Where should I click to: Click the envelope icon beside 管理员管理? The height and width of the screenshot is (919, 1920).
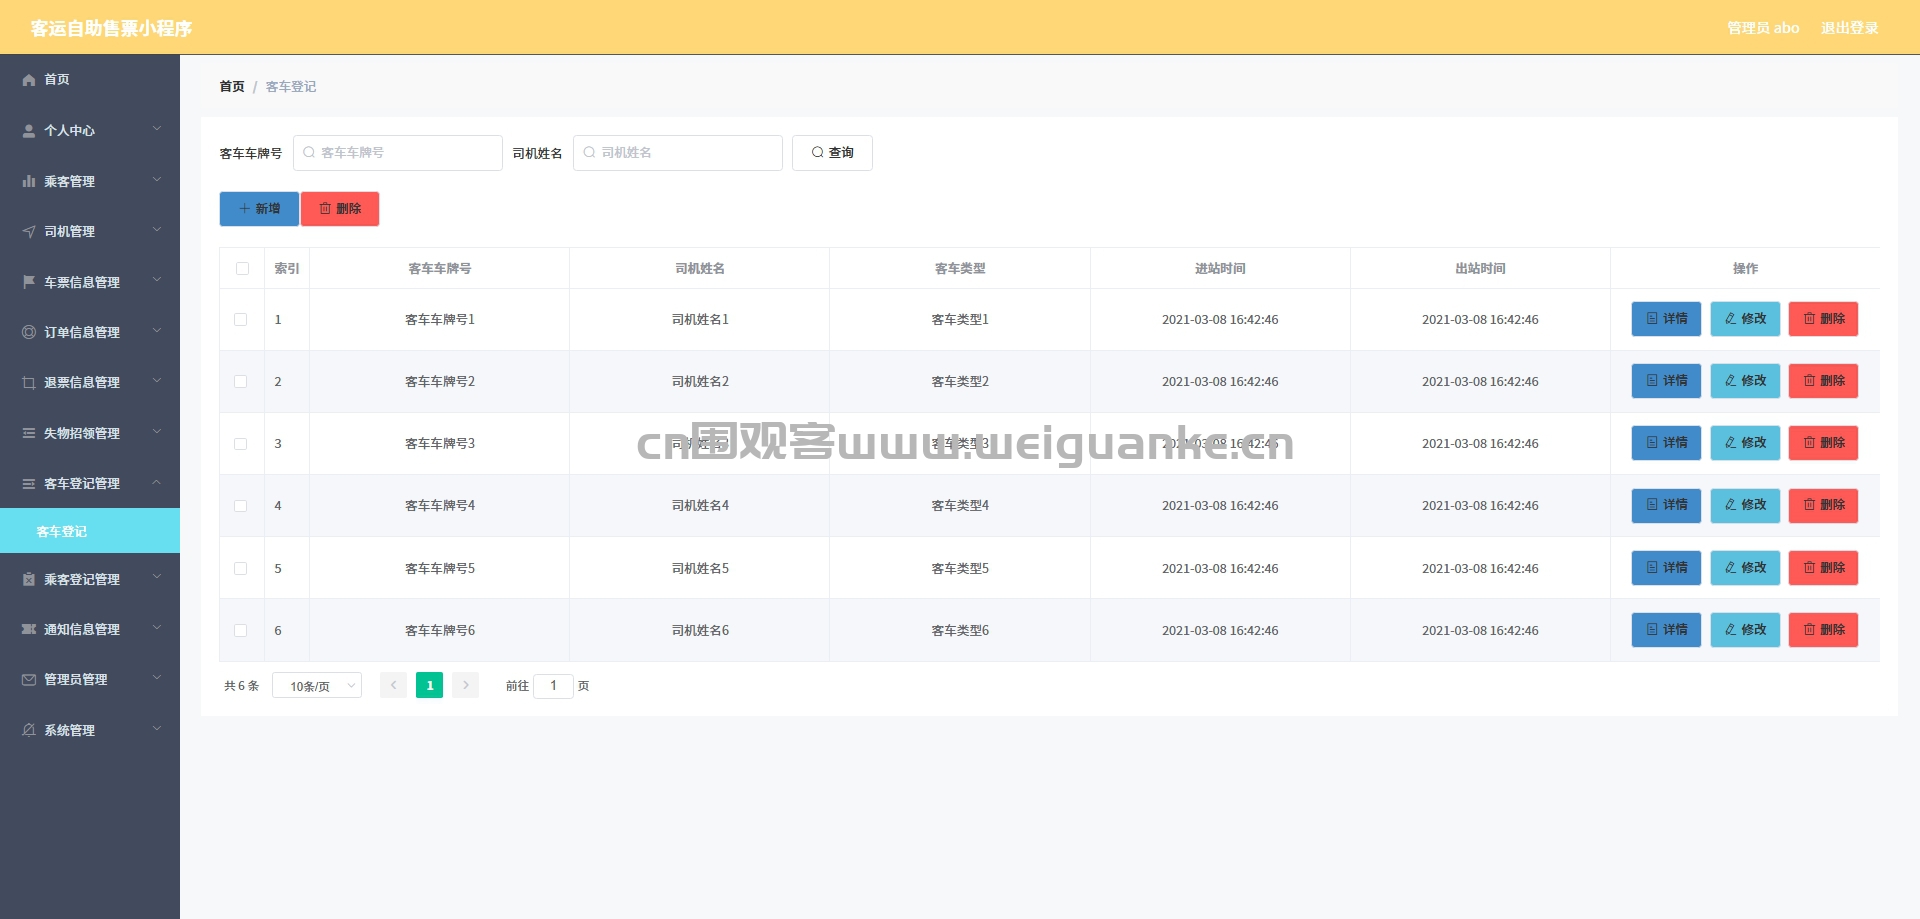click(29, 679)
